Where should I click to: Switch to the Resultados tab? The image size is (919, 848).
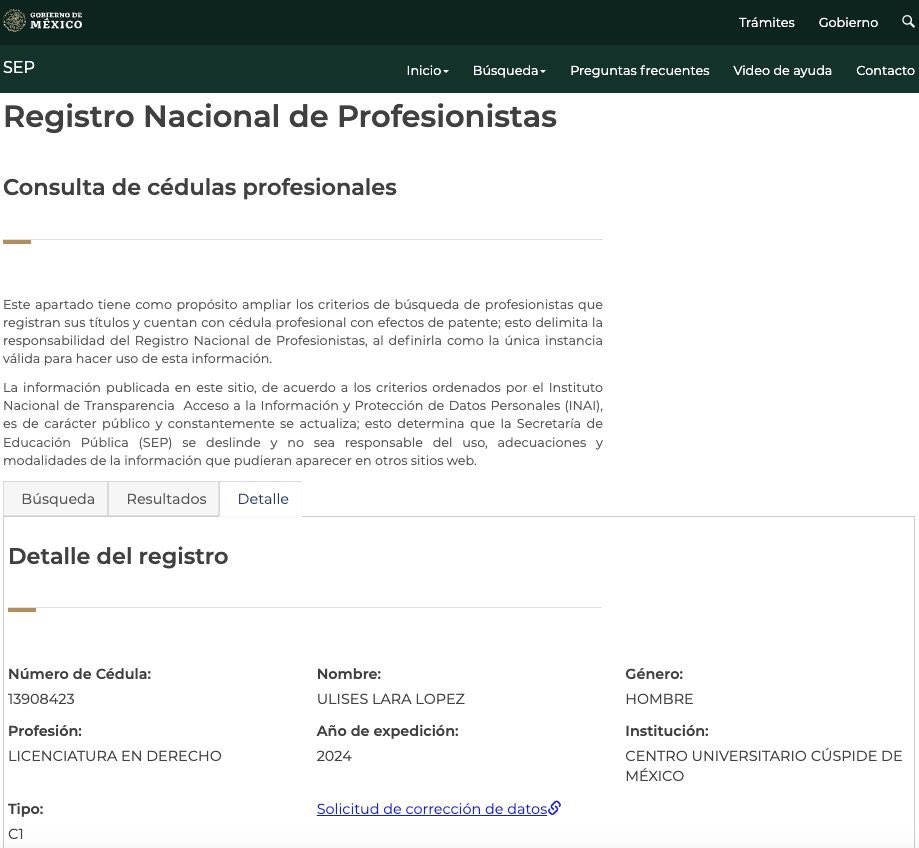pyautogui.click(x=165, y=499)
